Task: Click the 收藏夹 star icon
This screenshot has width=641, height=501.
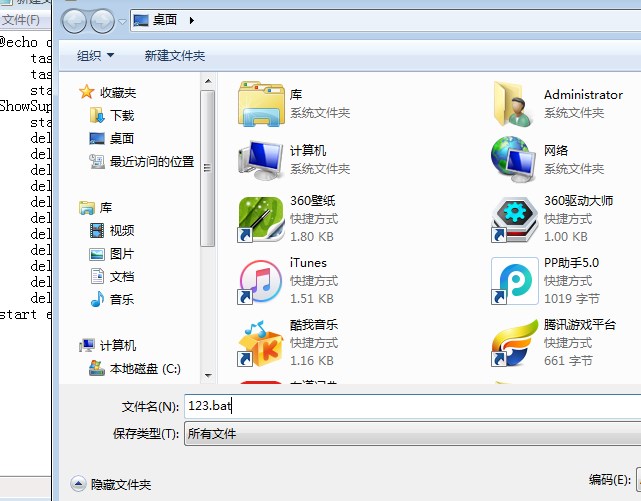Action: point(87,92)
